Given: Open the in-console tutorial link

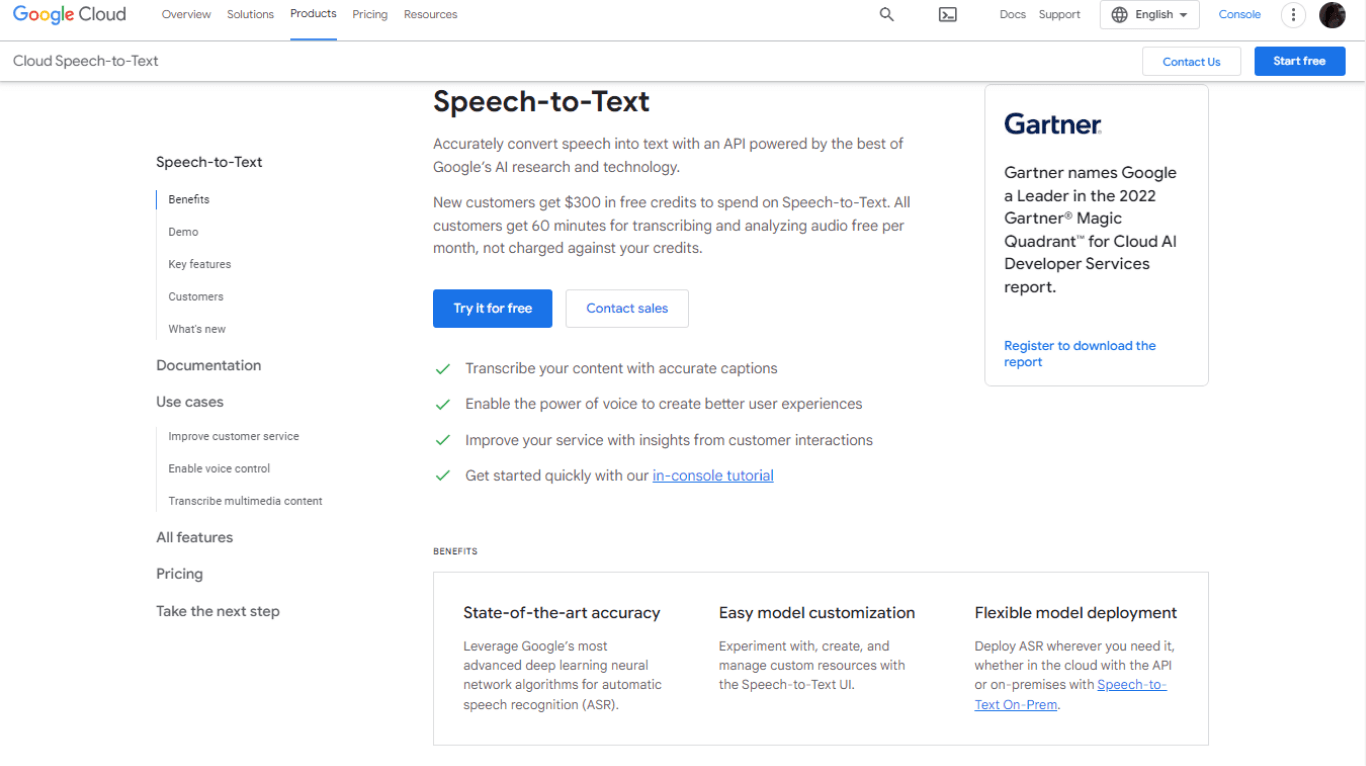Looking at the screenshot, I should click(713, 476).
